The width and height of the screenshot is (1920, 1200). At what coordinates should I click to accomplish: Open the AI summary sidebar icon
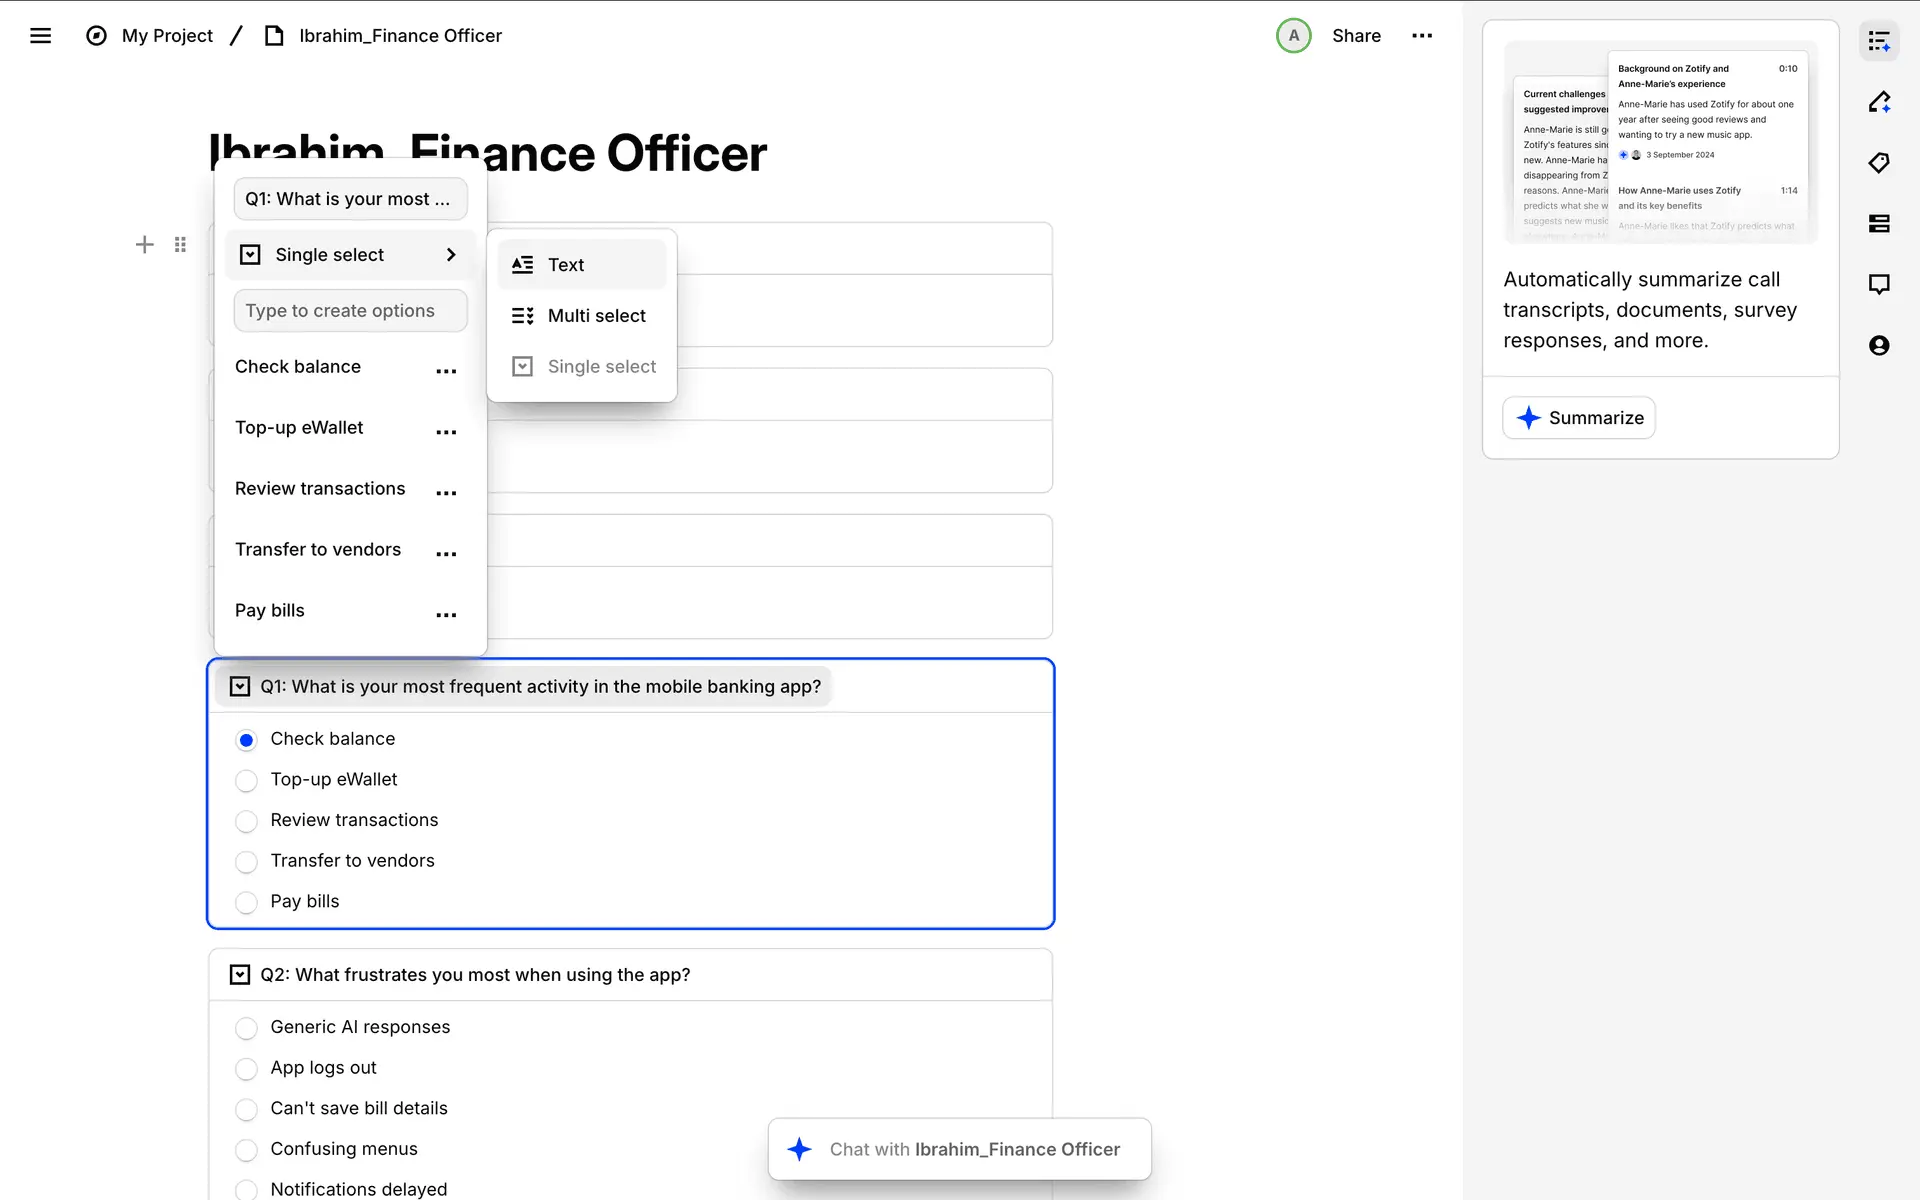(1879, 42)
